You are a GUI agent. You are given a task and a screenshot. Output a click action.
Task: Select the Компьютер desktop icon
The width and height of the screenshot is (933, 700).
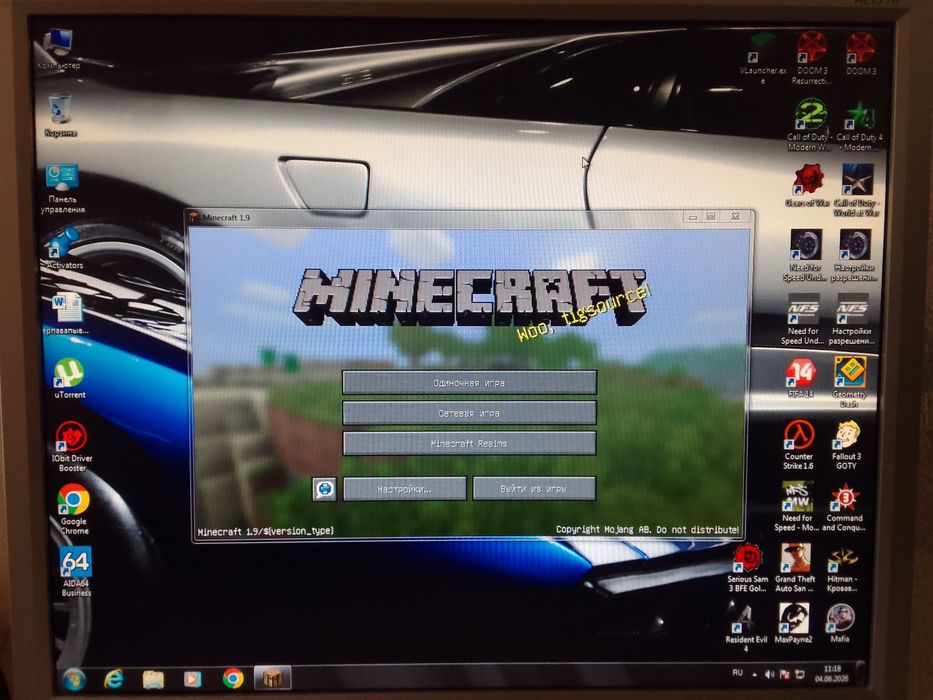[59, 50]
